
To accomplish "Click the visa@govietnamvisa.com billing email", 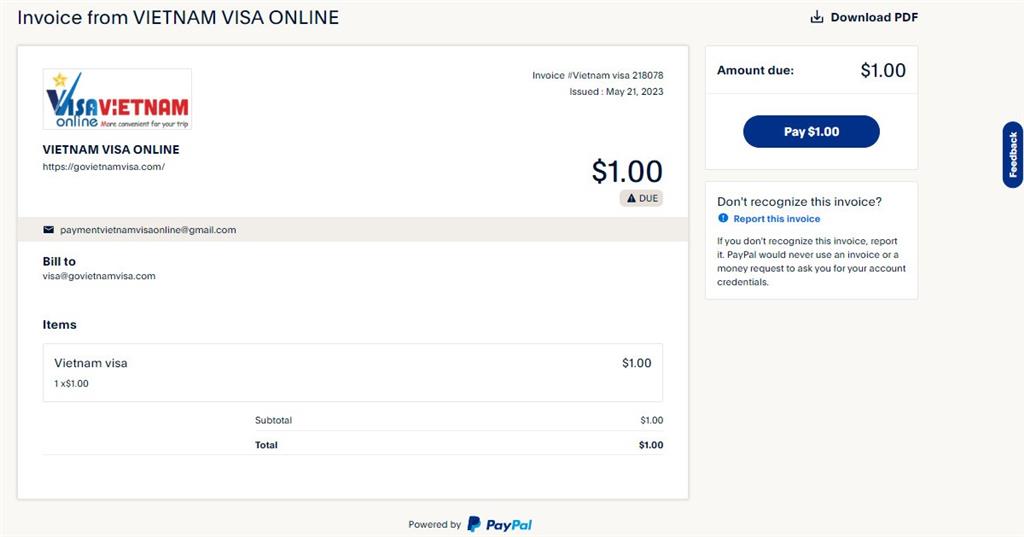I will point(99,276).
